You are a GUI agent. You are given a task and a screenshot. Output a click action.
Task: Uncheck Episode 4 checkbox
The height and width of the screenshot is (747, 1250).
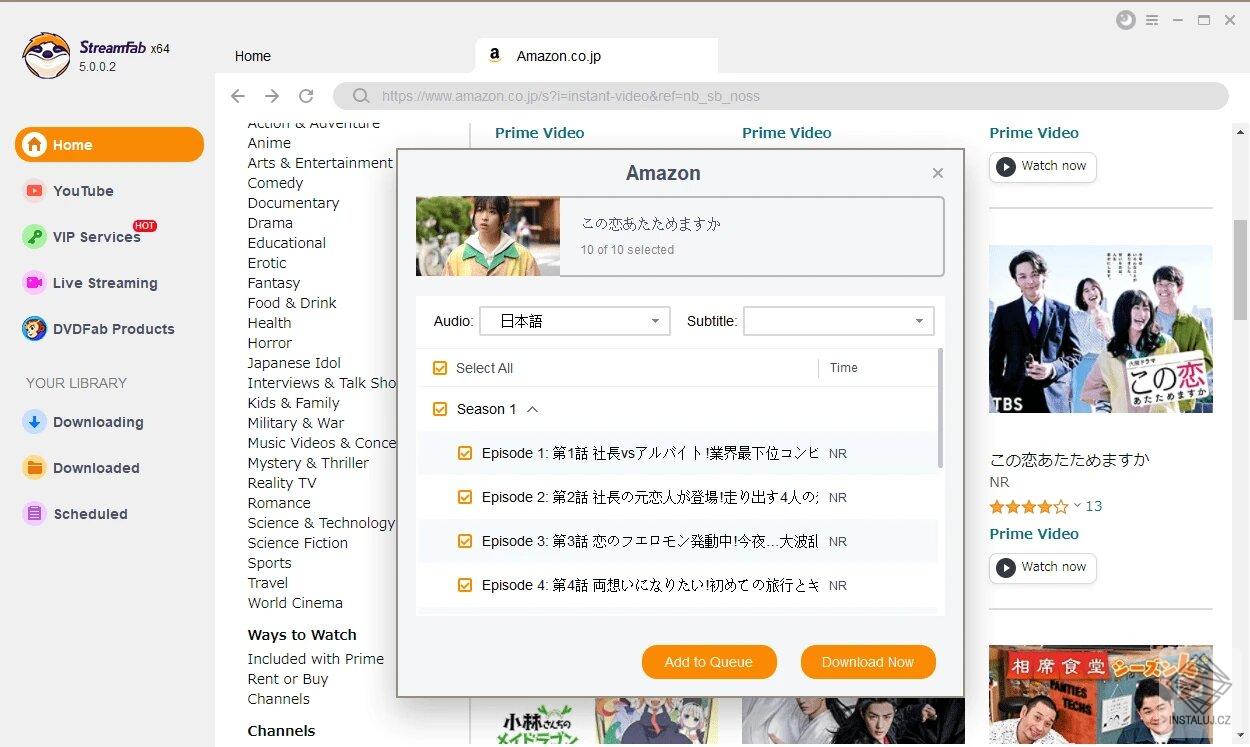[464, 585]
